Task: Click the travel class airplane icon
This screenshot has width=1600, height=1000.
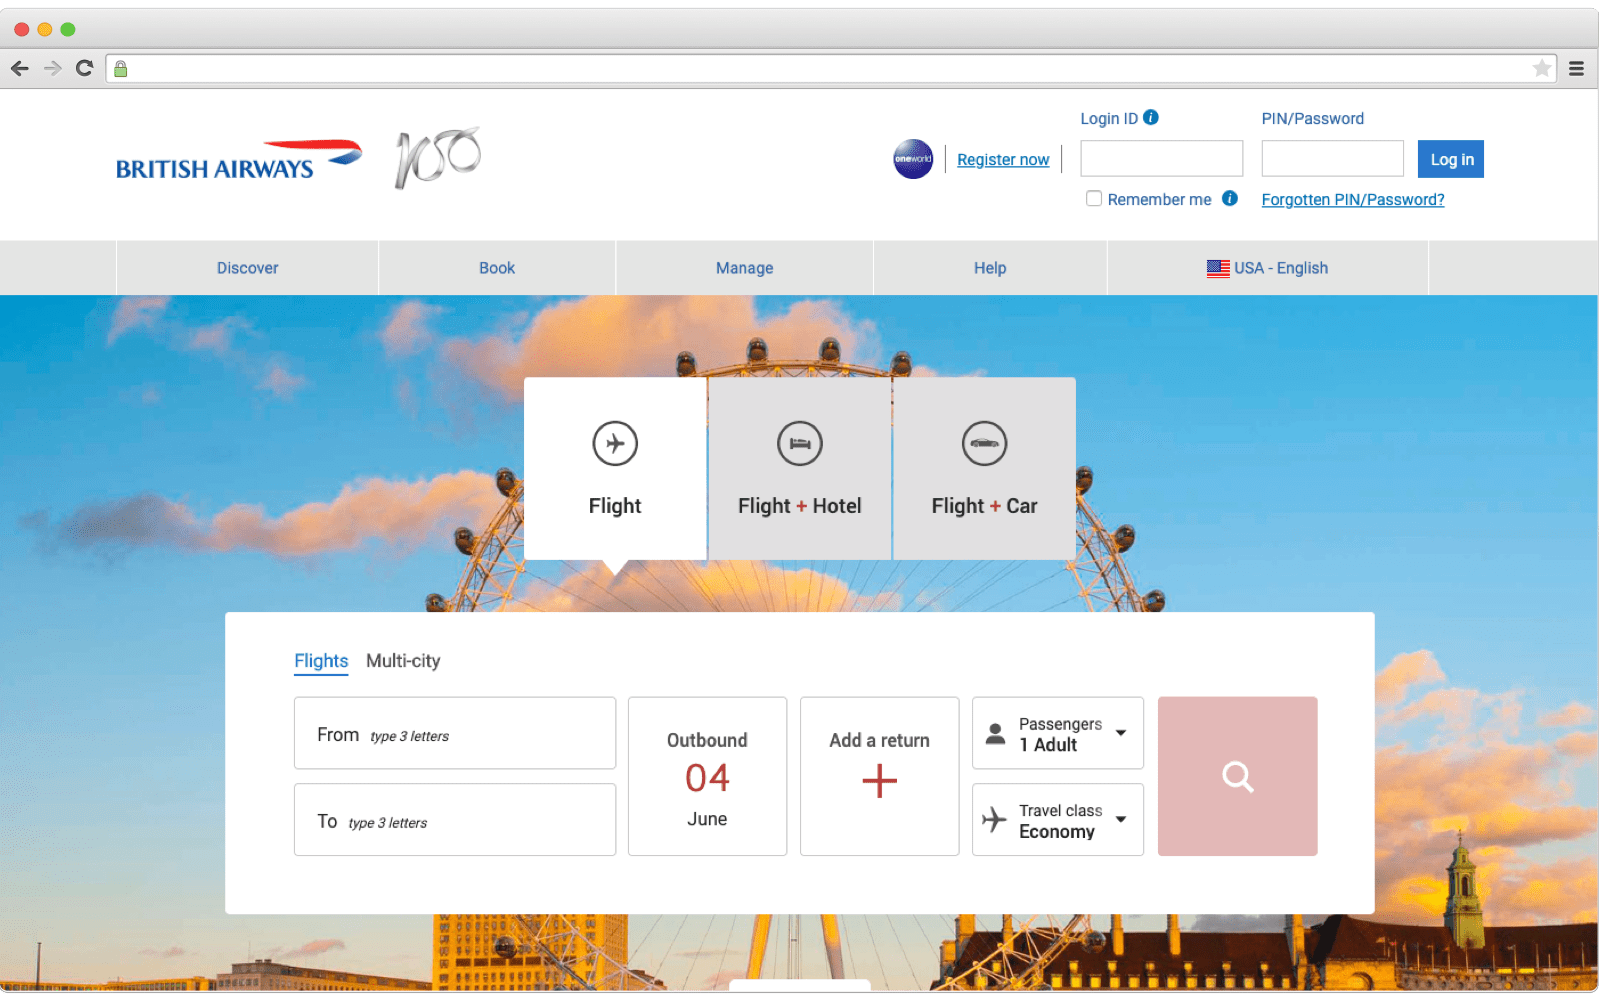Action: [994, 820]
